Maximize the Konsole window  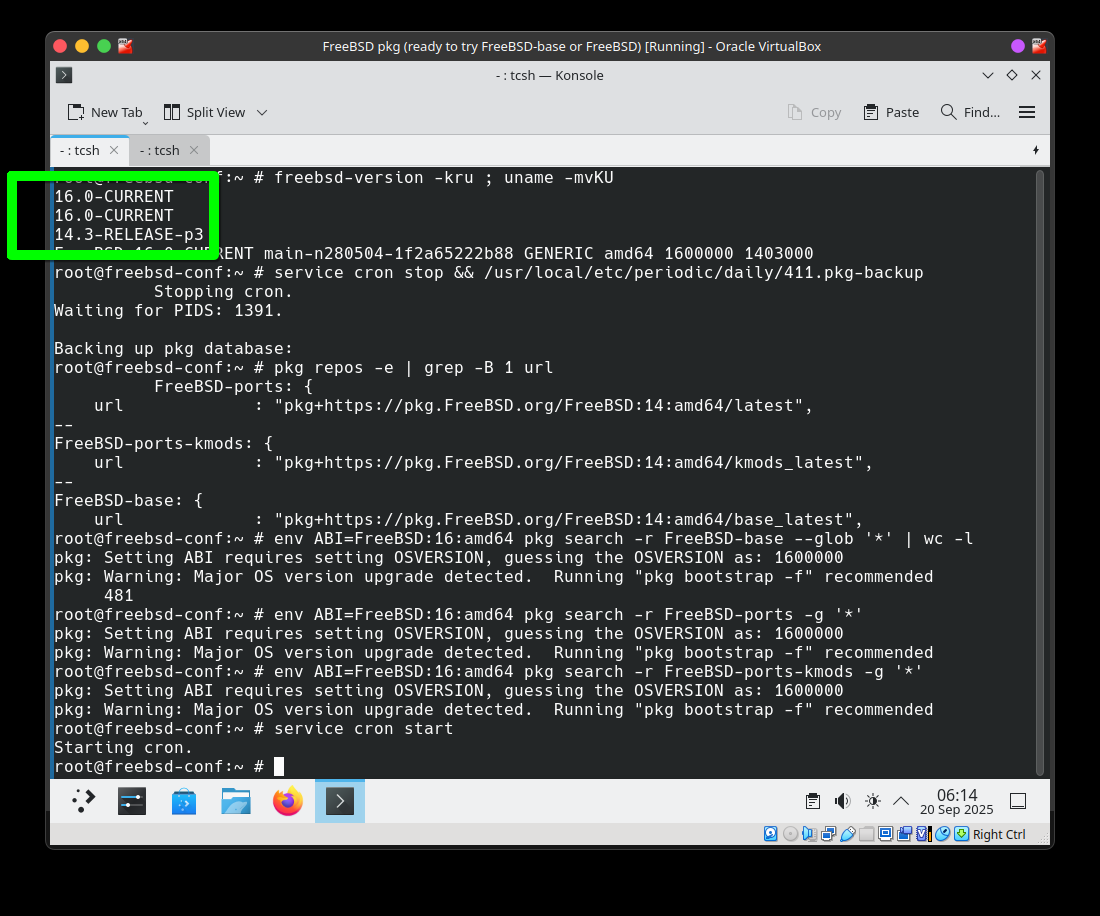point(1012,75)
